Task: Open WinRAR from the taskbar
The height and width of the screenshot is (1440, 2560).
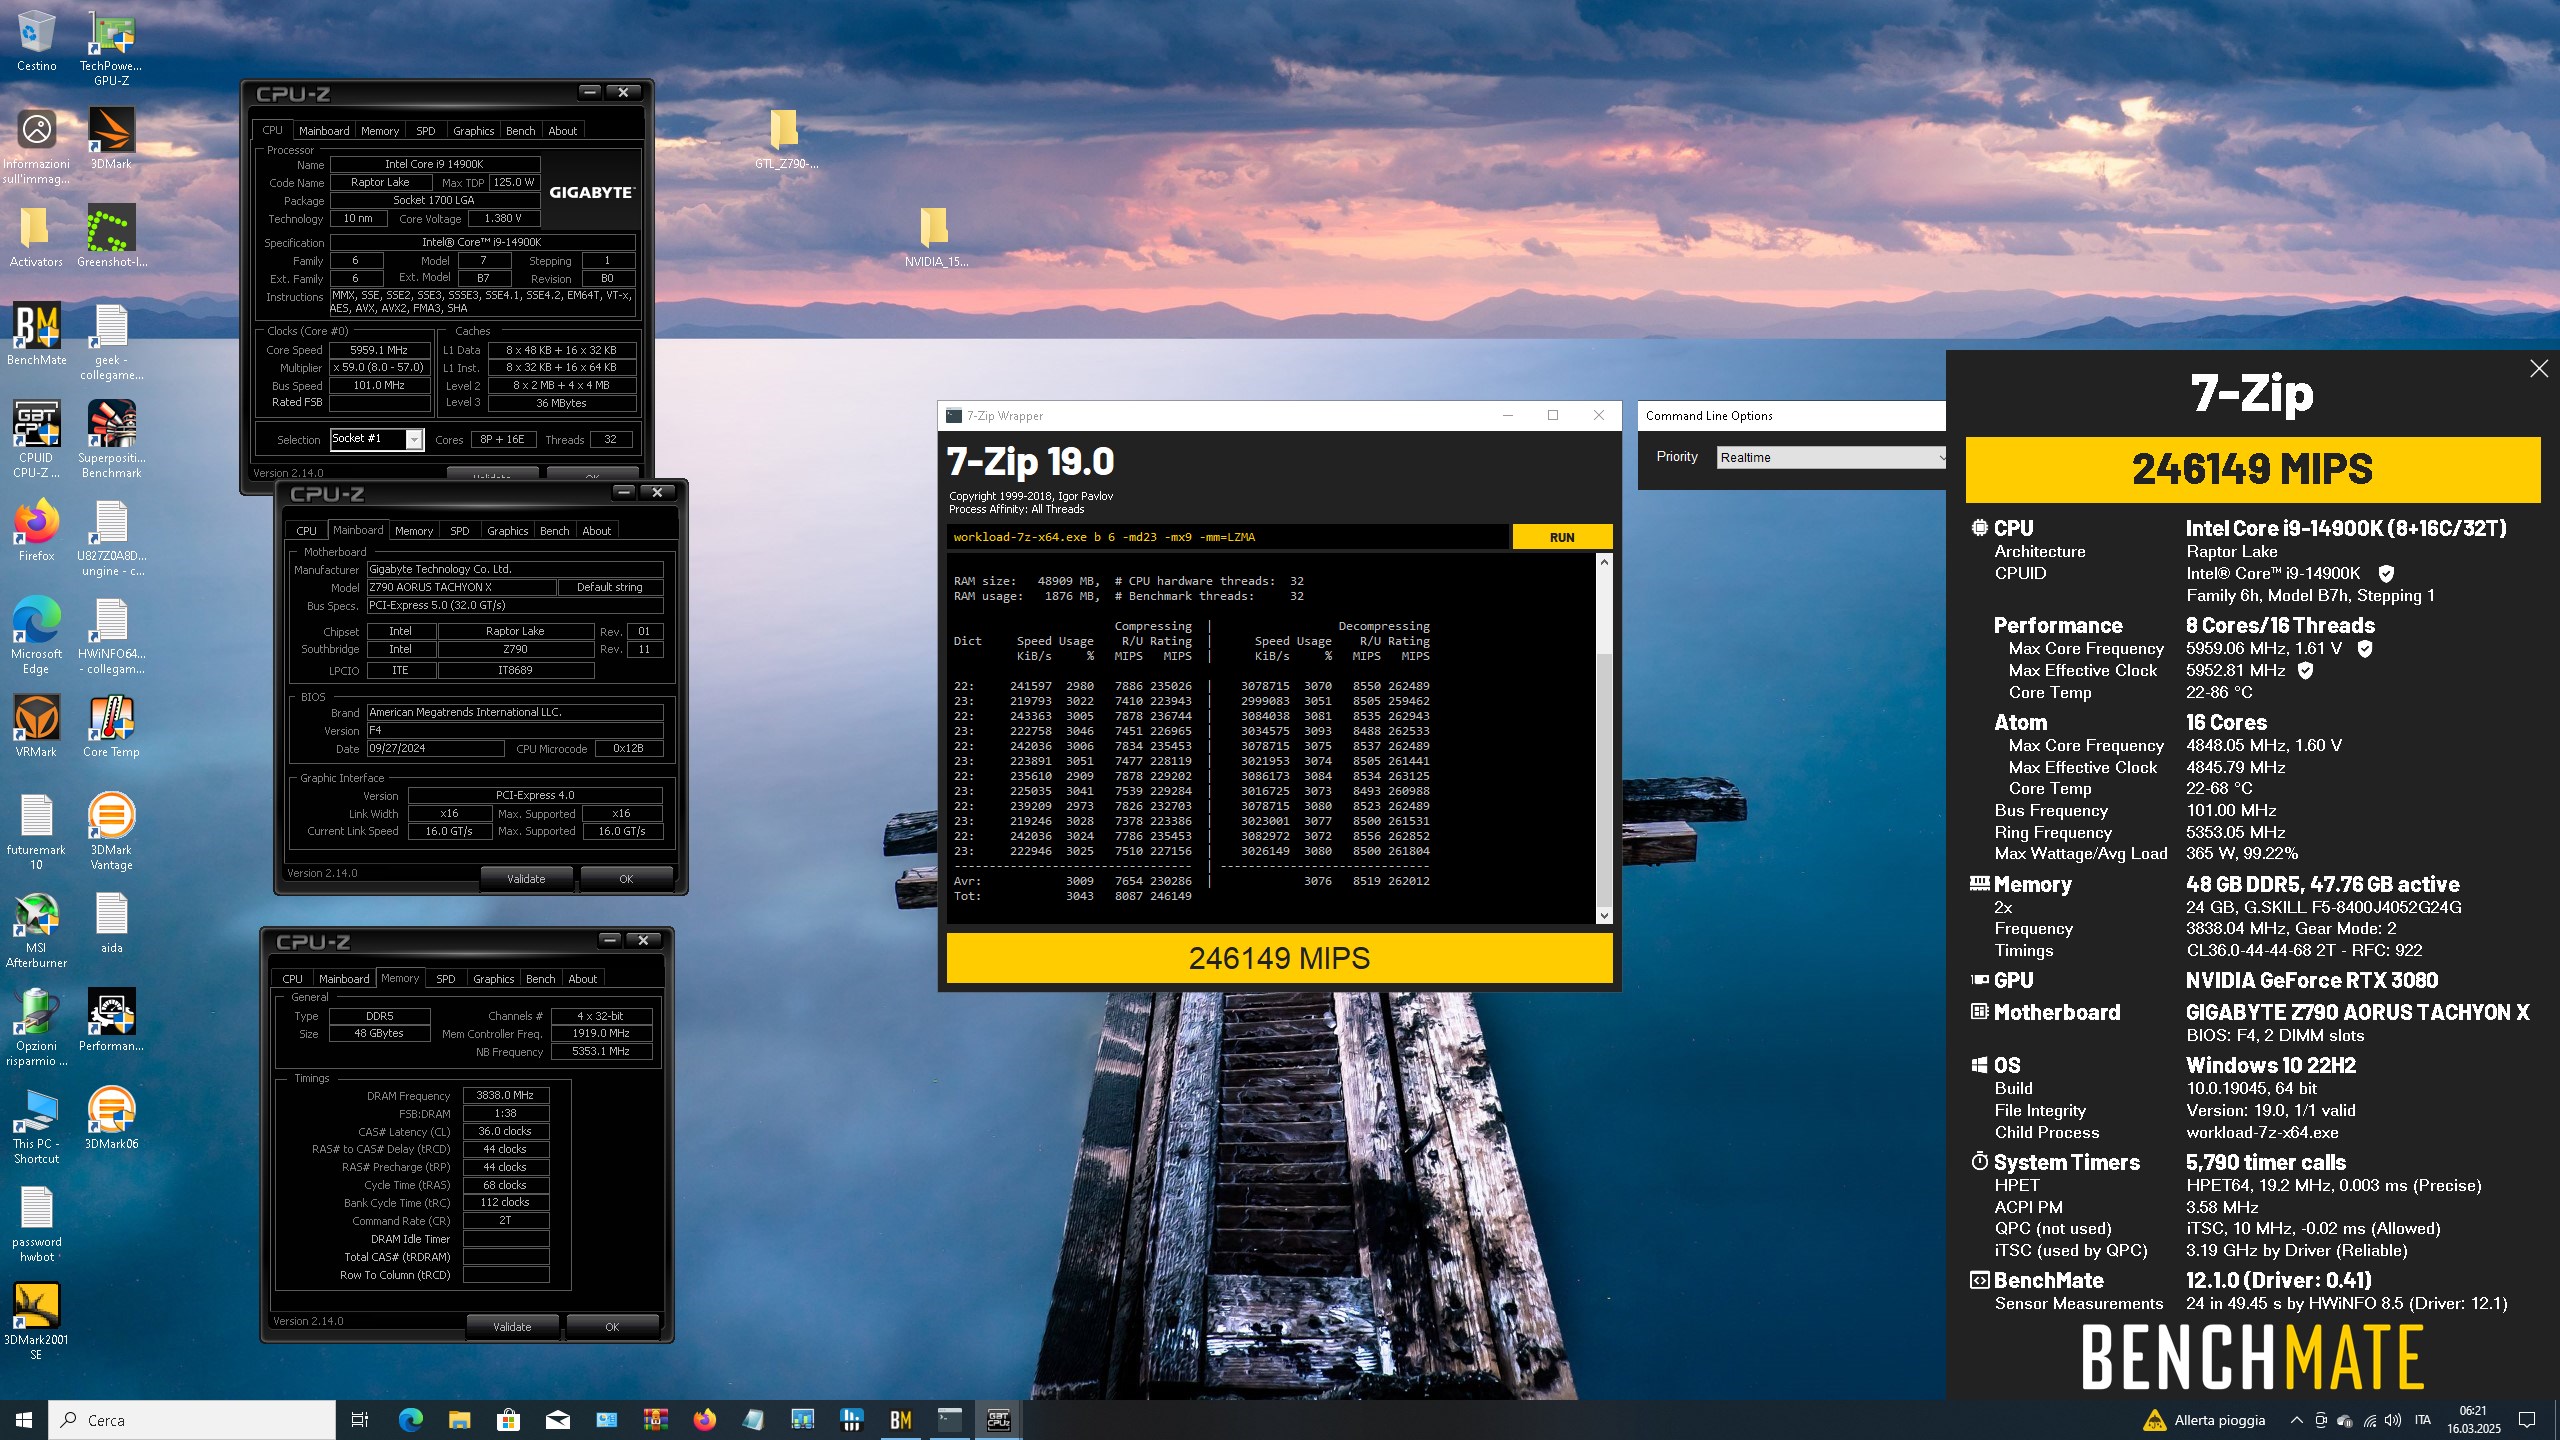Action: tap(656, 1420)
